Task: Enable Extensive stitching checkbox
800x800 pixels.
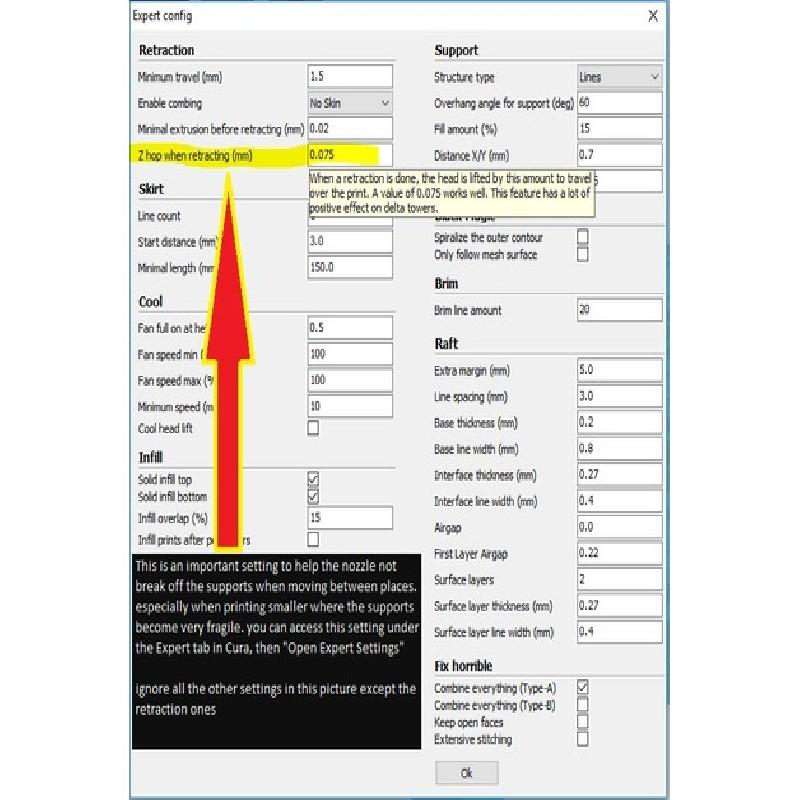Action: click(582, 739)
